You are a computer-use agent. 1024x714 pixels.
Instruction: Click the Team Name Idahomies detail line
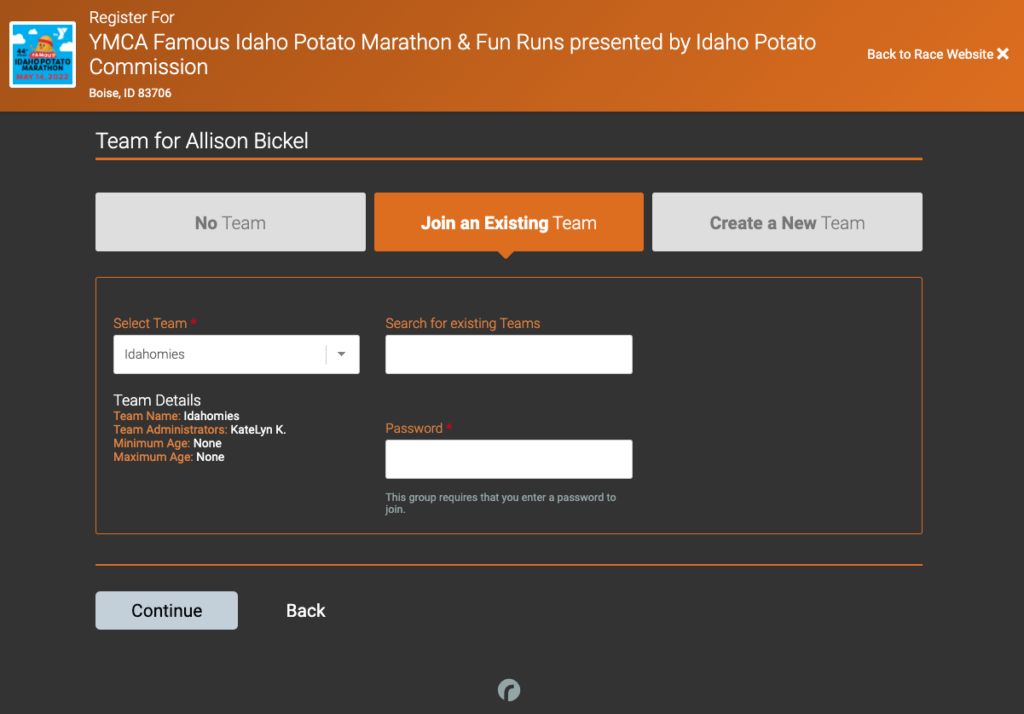point(176,416)
